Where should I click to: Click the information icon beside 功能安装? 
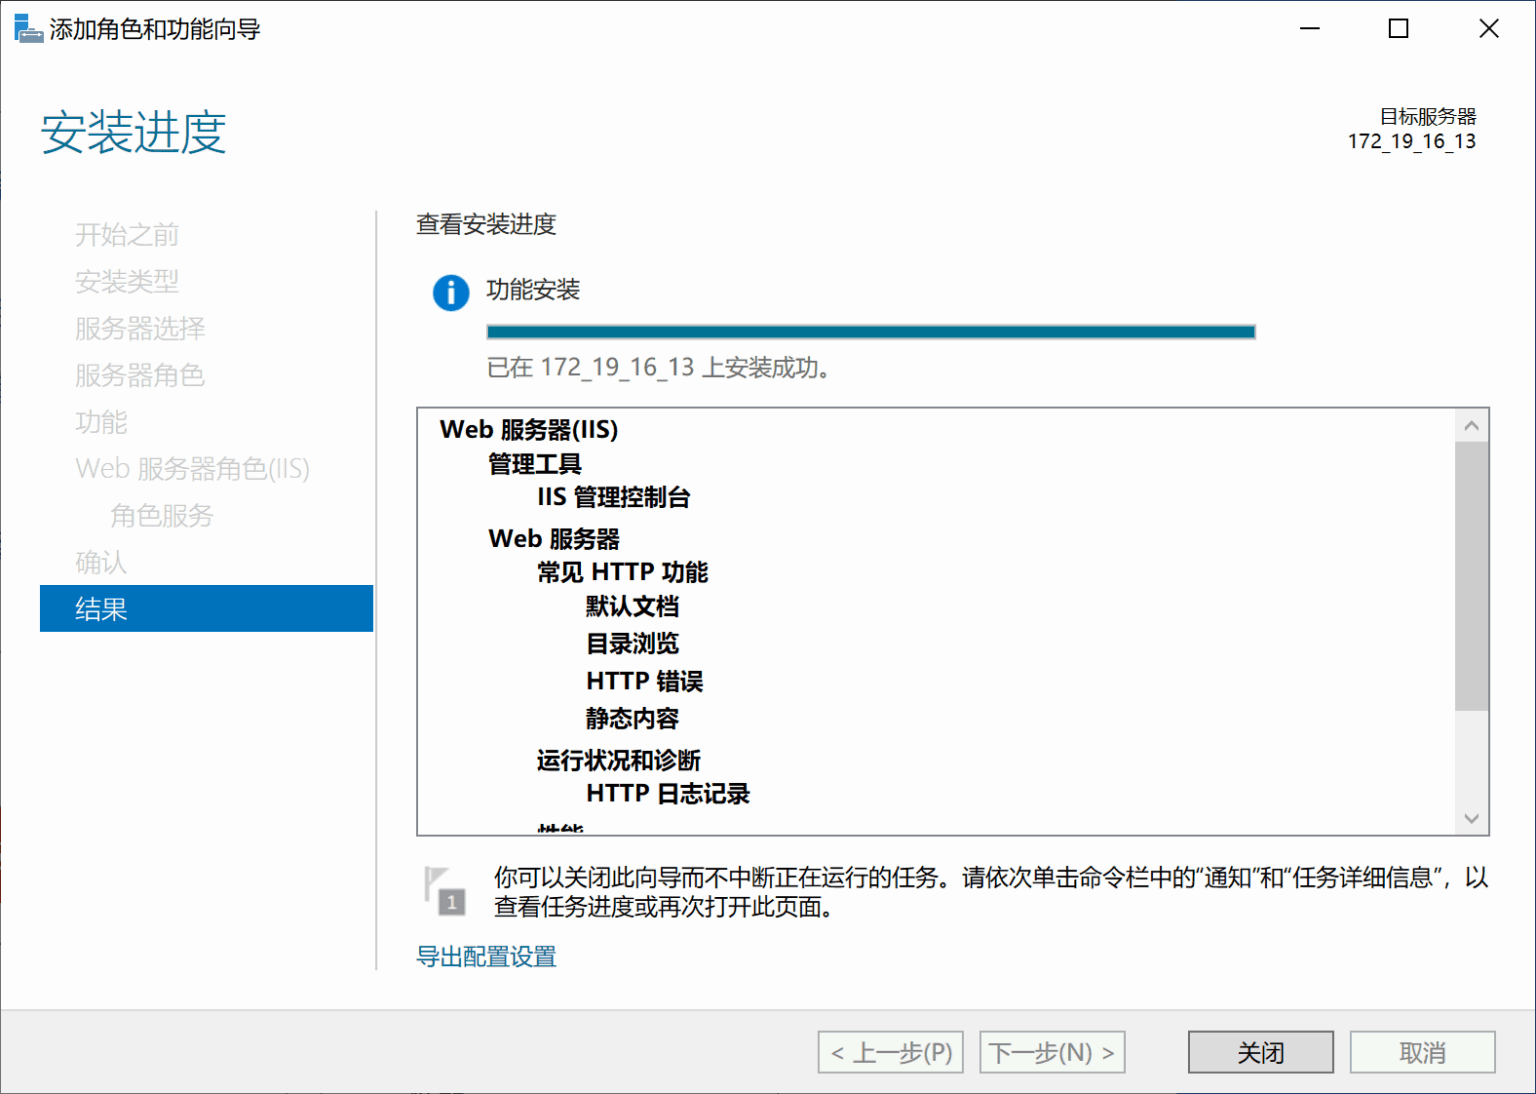[451, 292]
